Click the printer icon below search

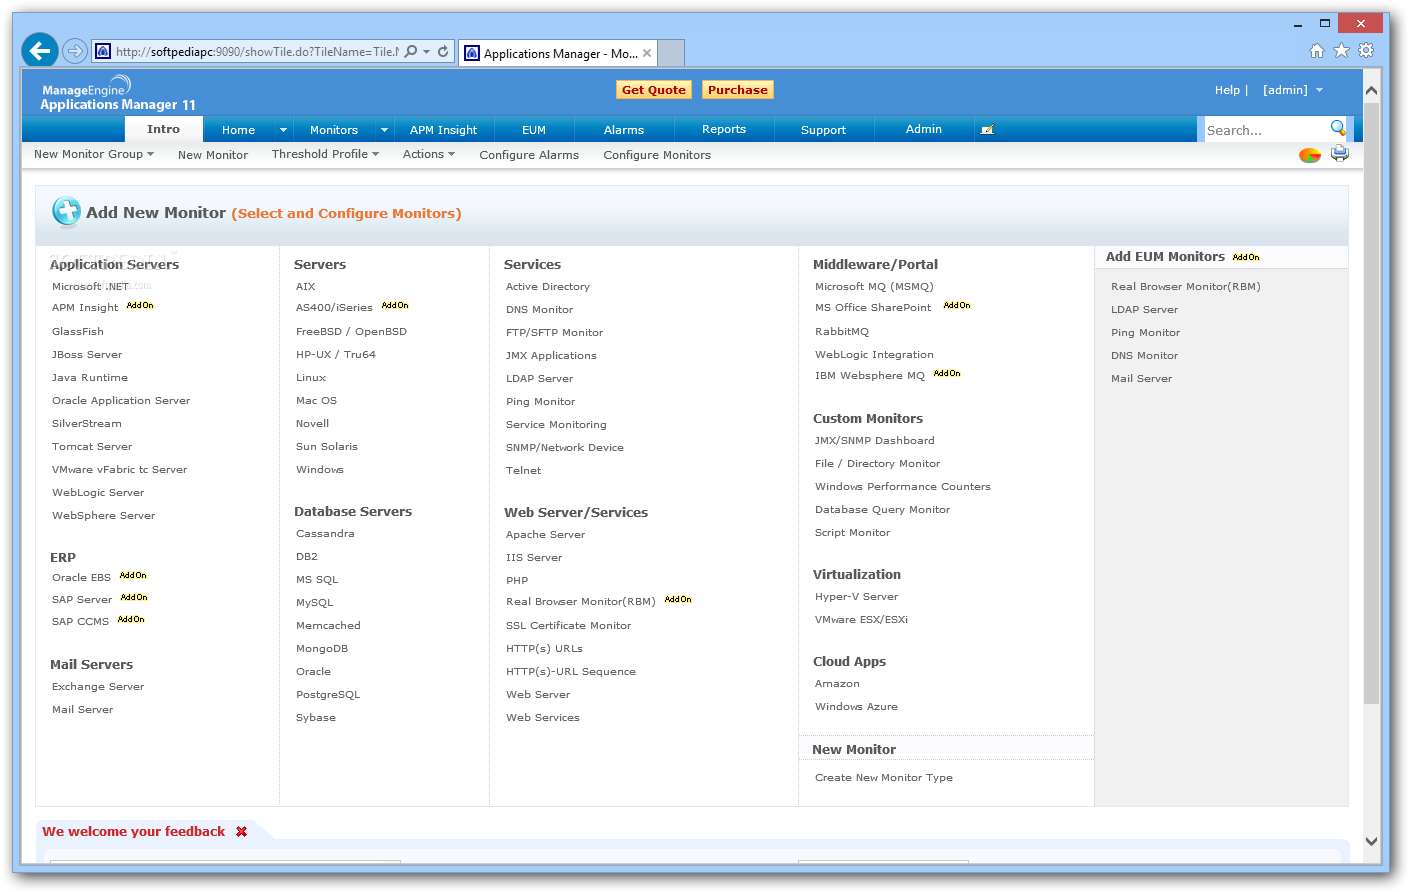point(1340,154)
